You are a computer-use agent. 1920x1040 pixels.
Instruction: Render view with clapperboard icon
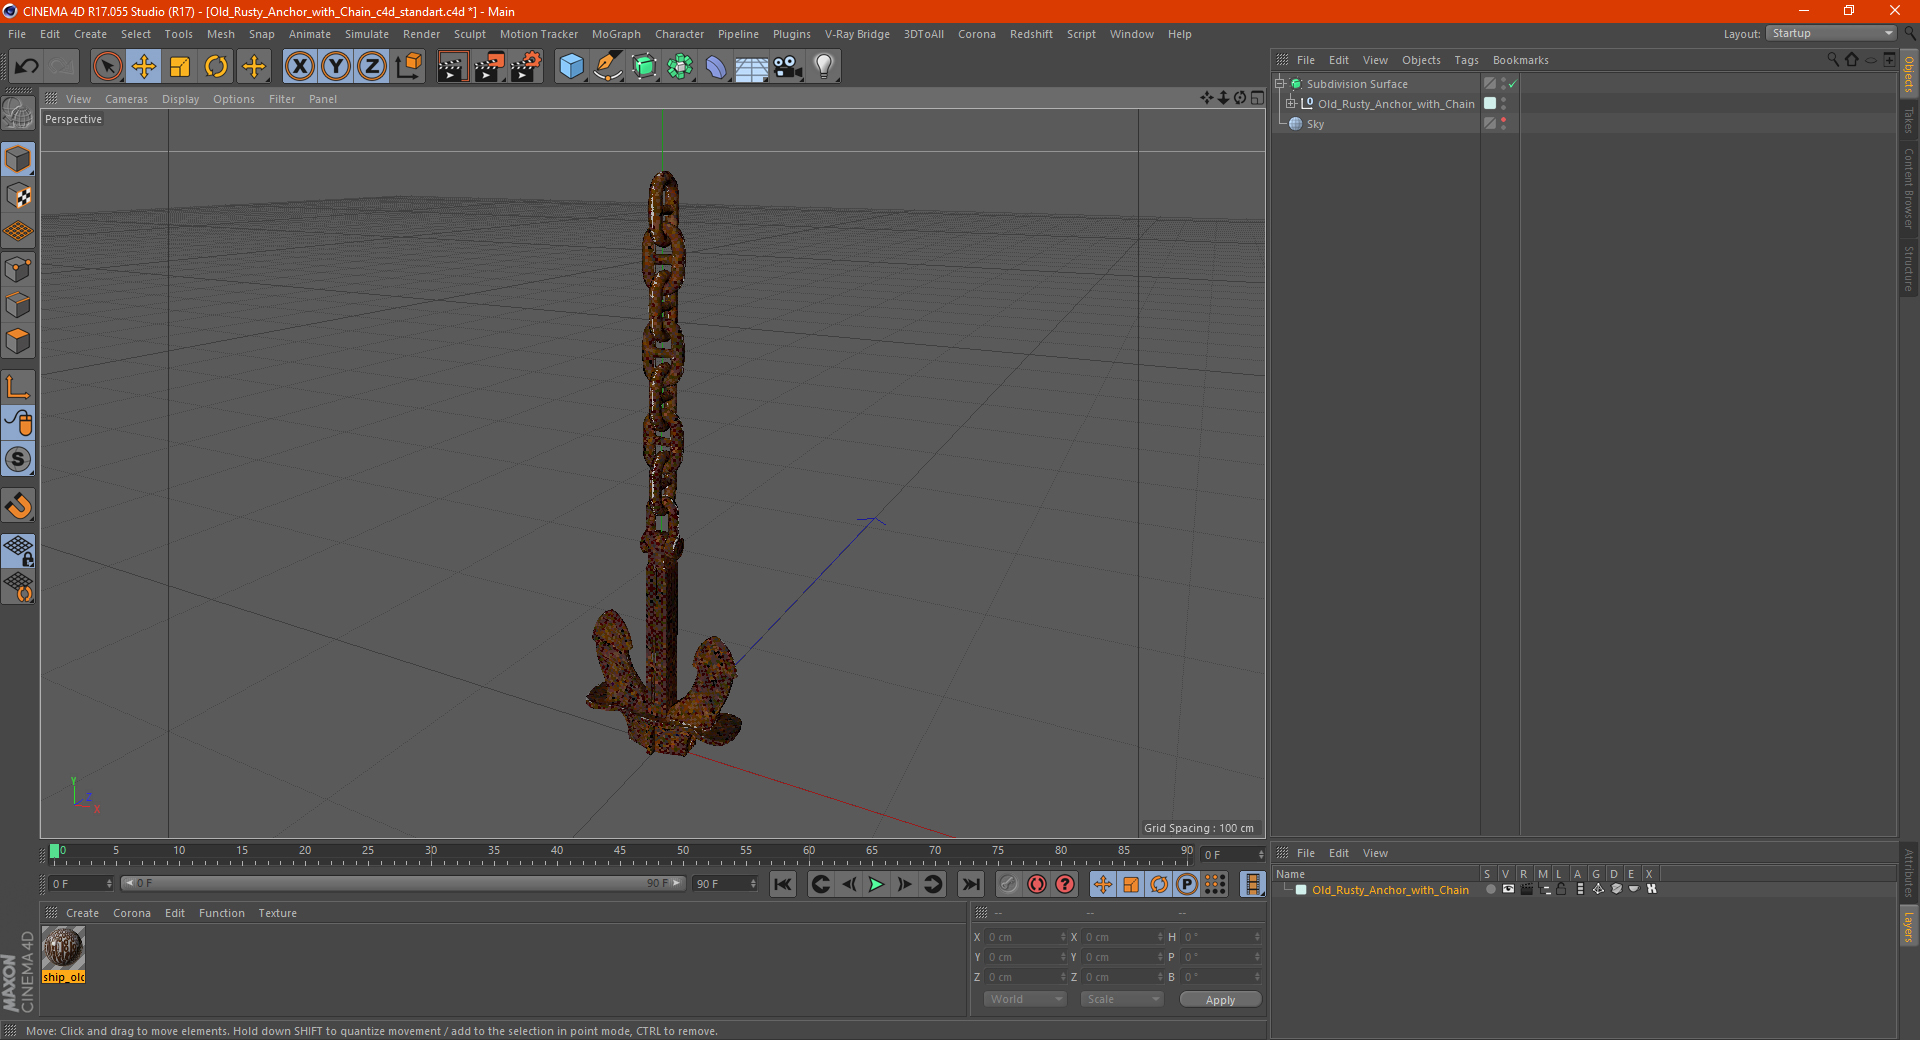click(x=452, y=67)
